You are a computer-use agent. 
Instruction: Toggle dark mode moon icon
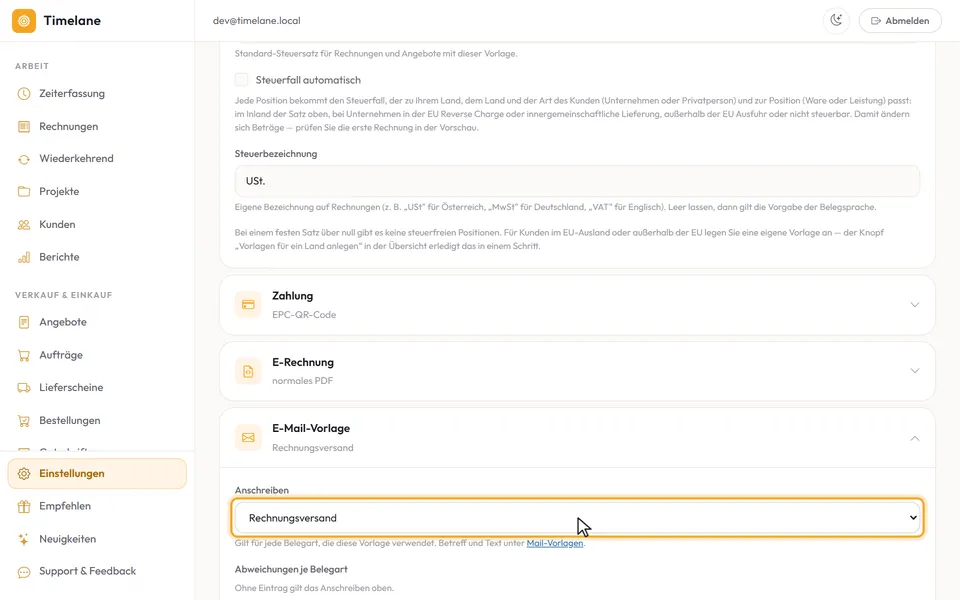(x=836, y=20)
